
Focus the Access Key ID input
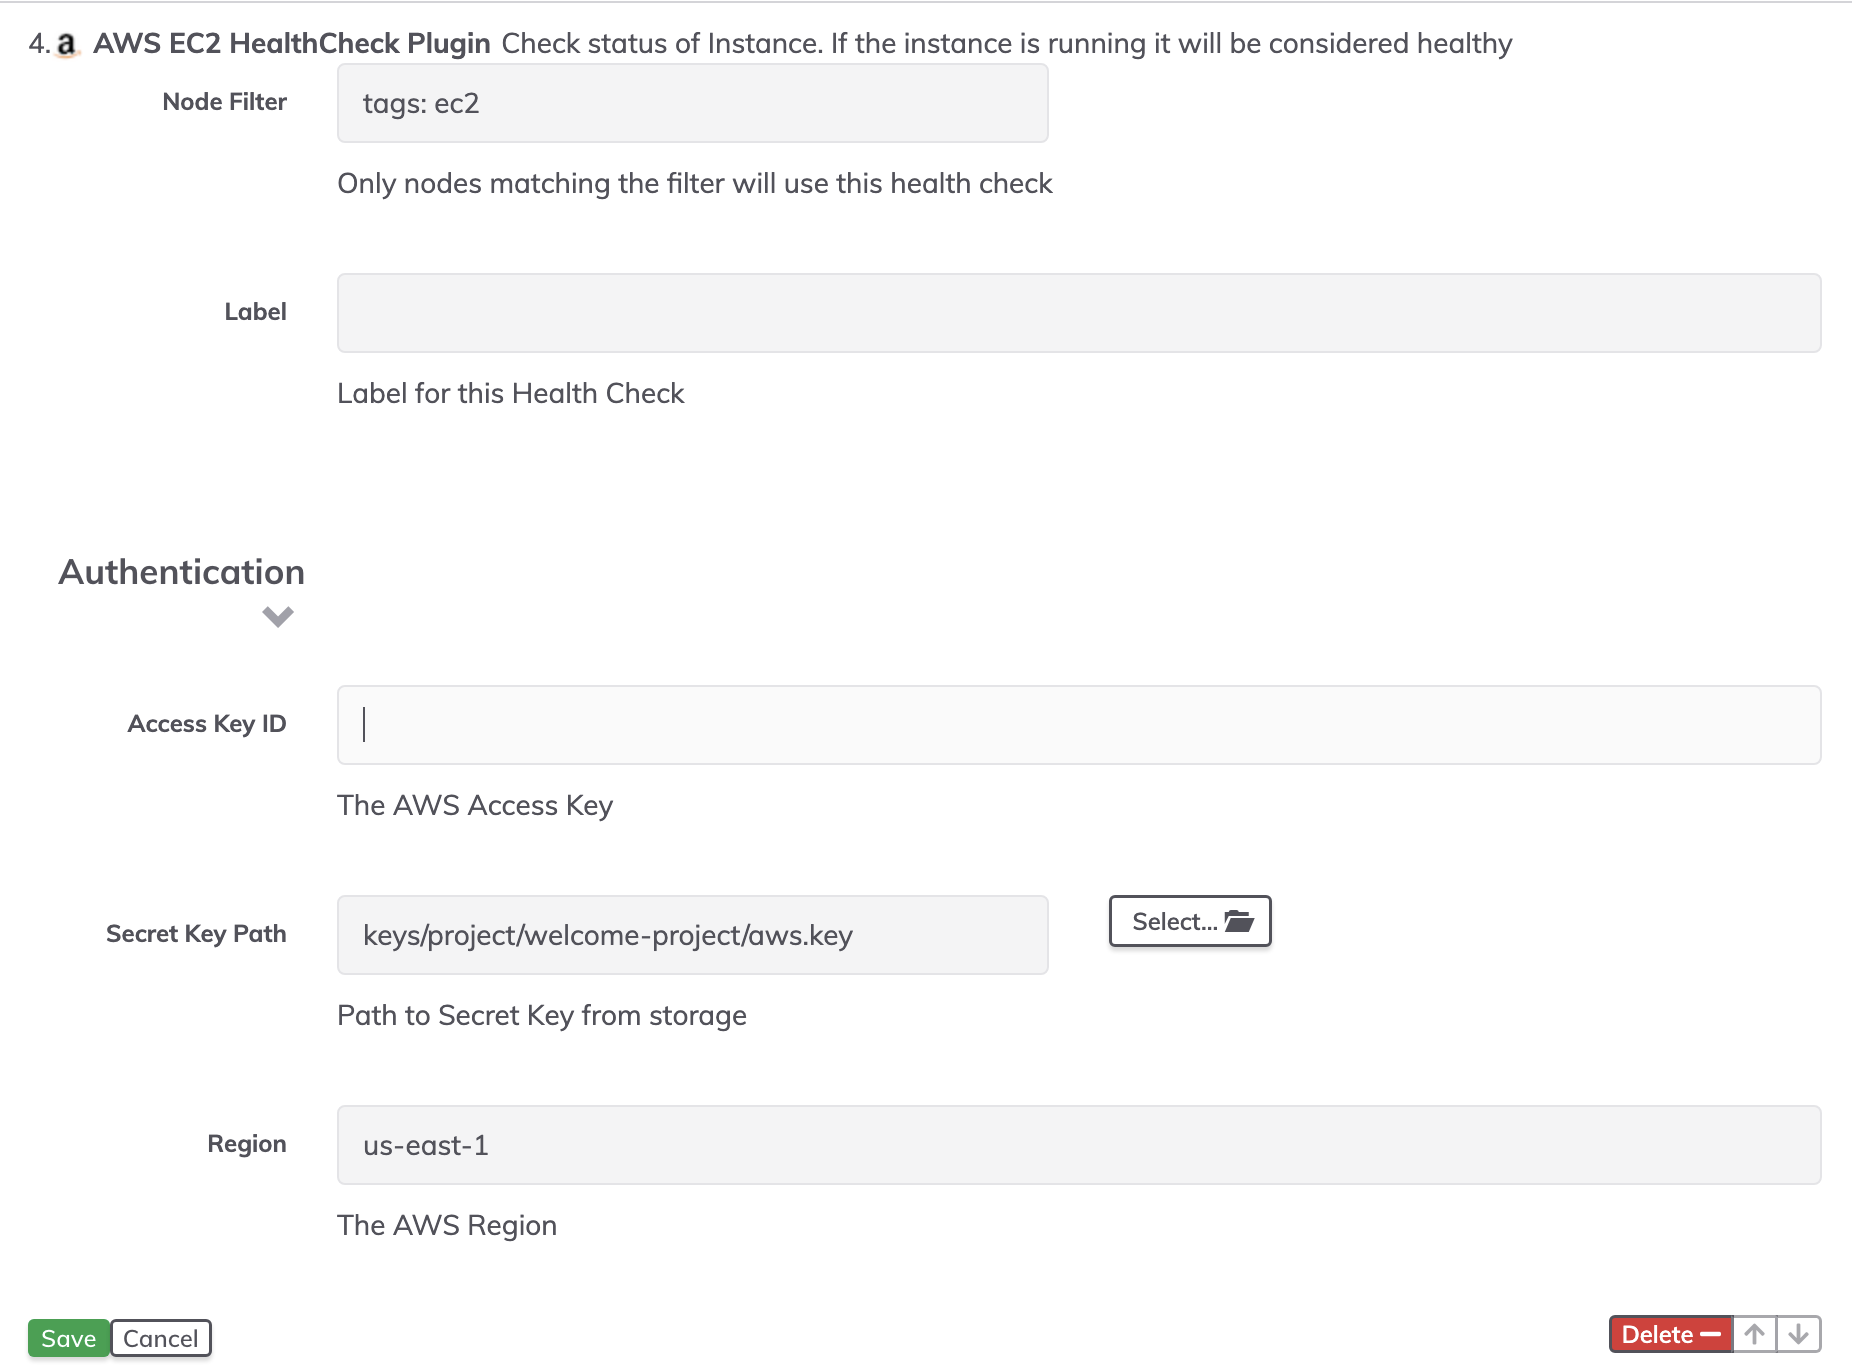point(1079,725)
